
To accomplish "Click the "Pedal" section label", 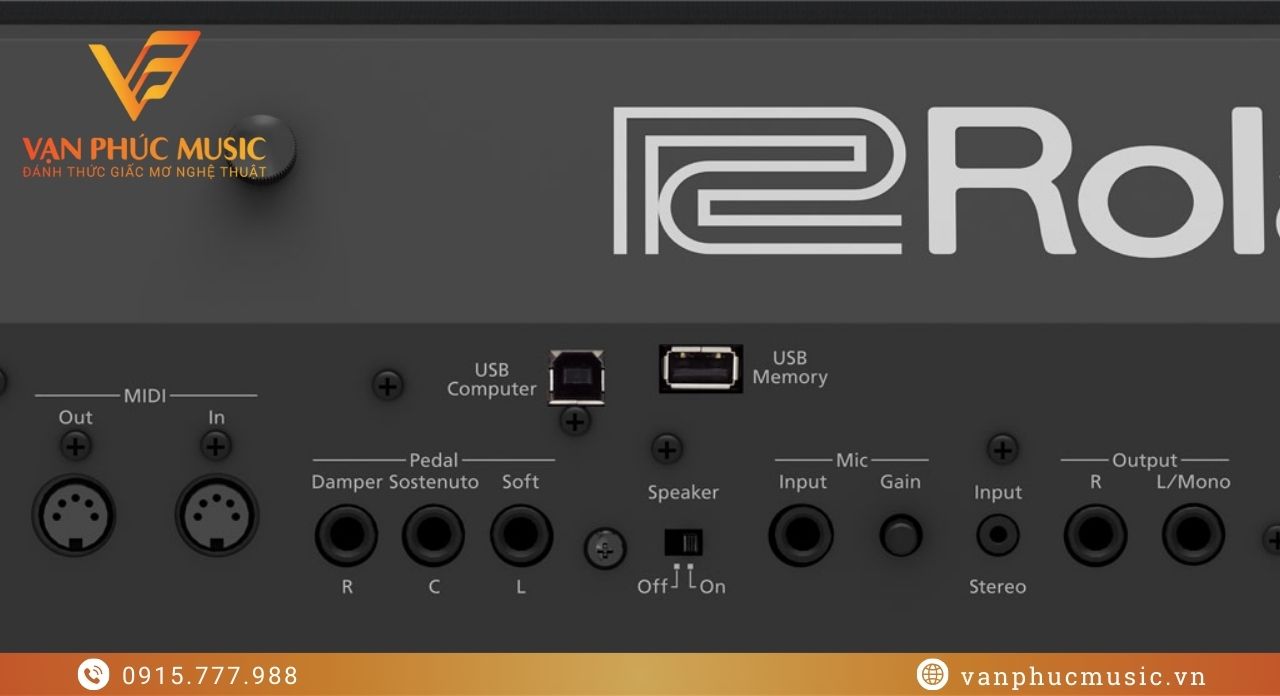I will click(x=433, y=460).
